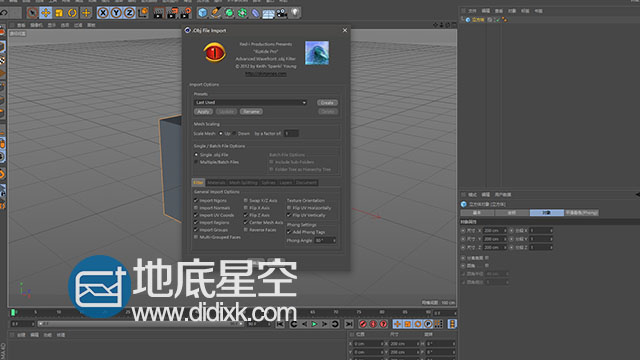The image size is (640, 360).
Task: Toggle the X axis lock
Action: [x=103, y=13]
